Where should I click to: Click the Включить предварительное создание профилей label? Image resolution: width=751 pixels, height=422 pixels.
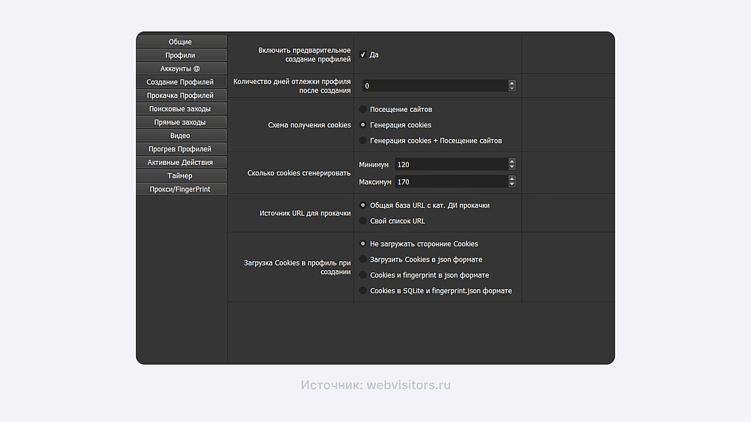point(305,55)
